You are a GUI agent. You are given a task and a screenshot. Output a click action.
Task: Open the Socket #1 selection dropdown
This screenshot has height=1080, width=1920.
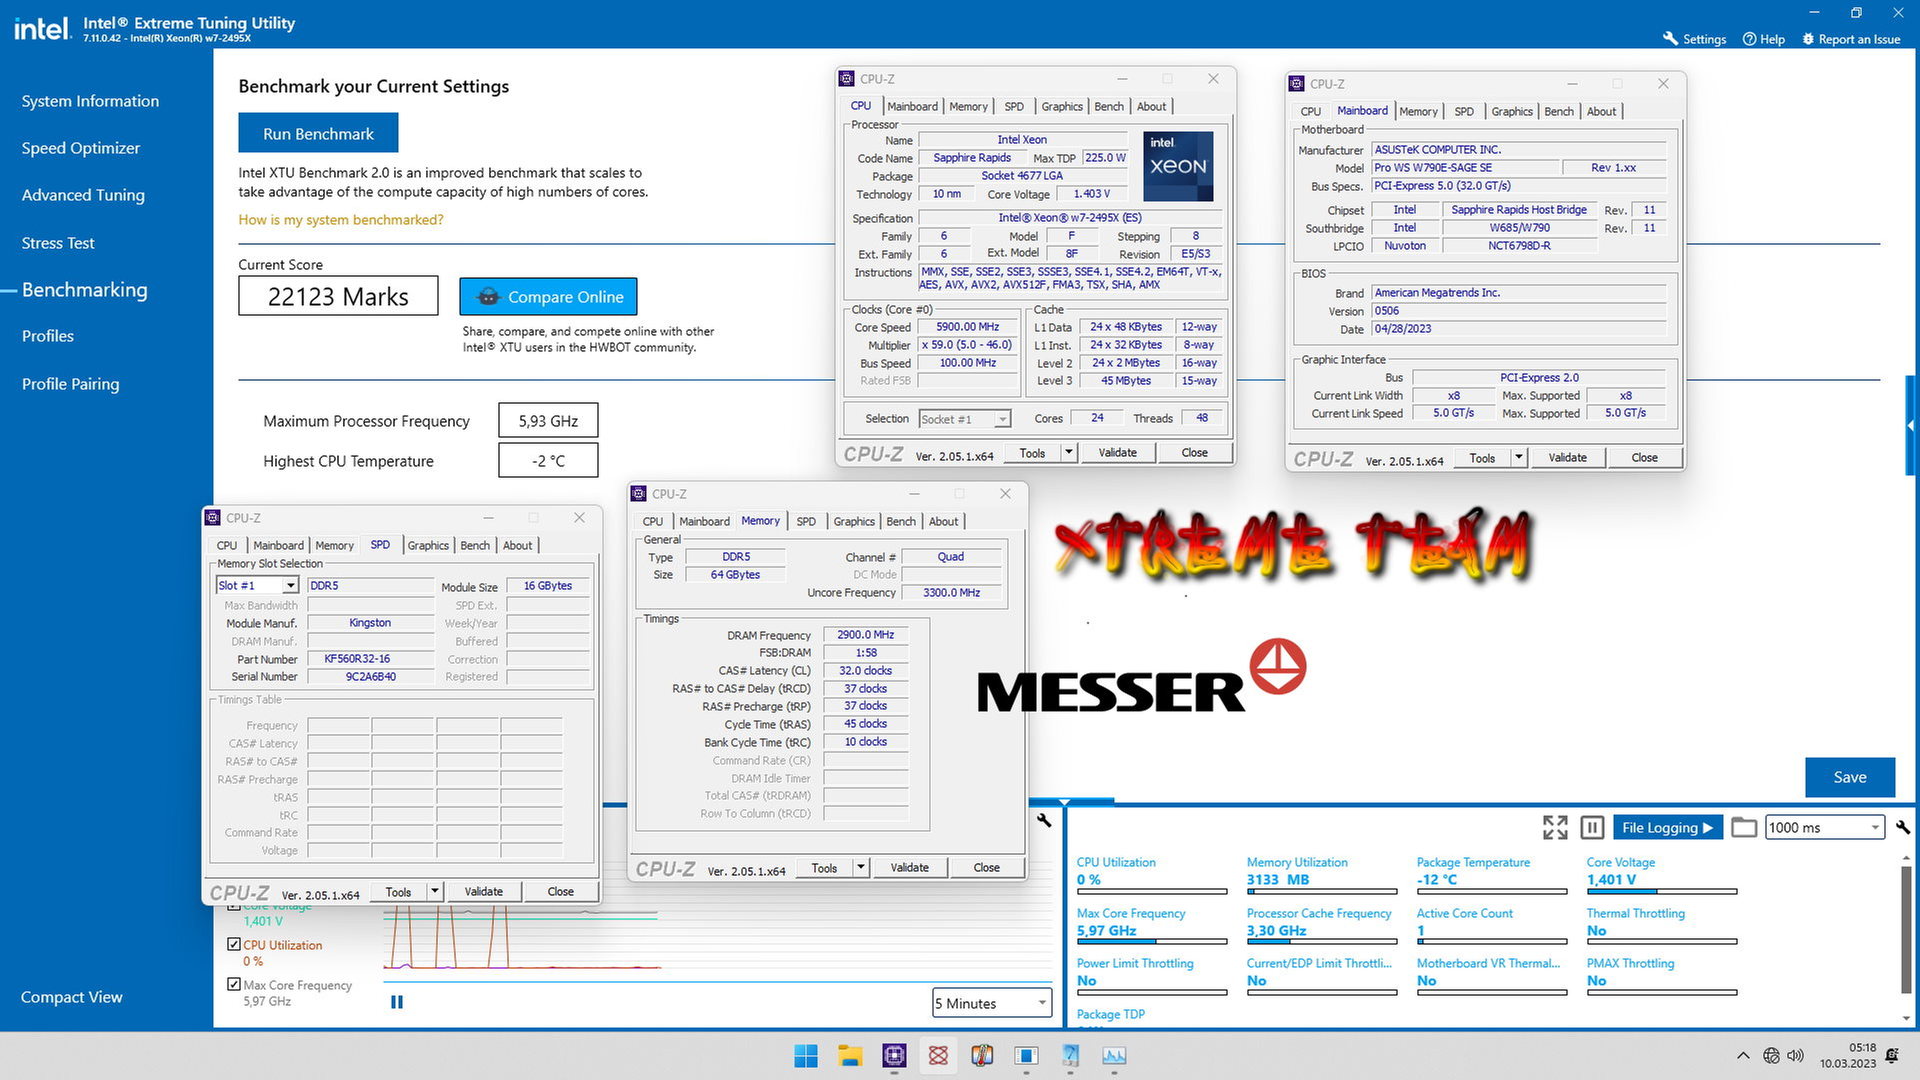click(965, 419)
